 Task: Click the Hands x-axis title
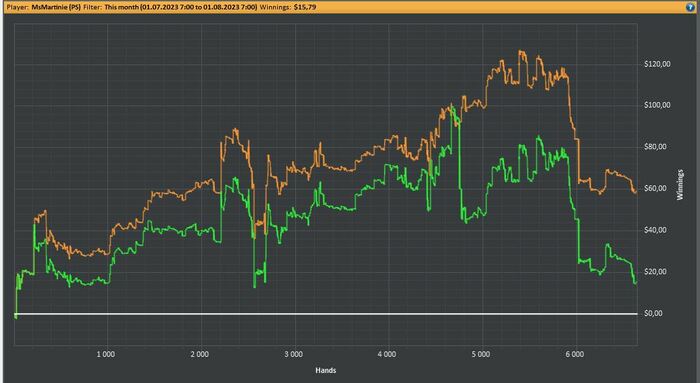click(x=325, y=371)
